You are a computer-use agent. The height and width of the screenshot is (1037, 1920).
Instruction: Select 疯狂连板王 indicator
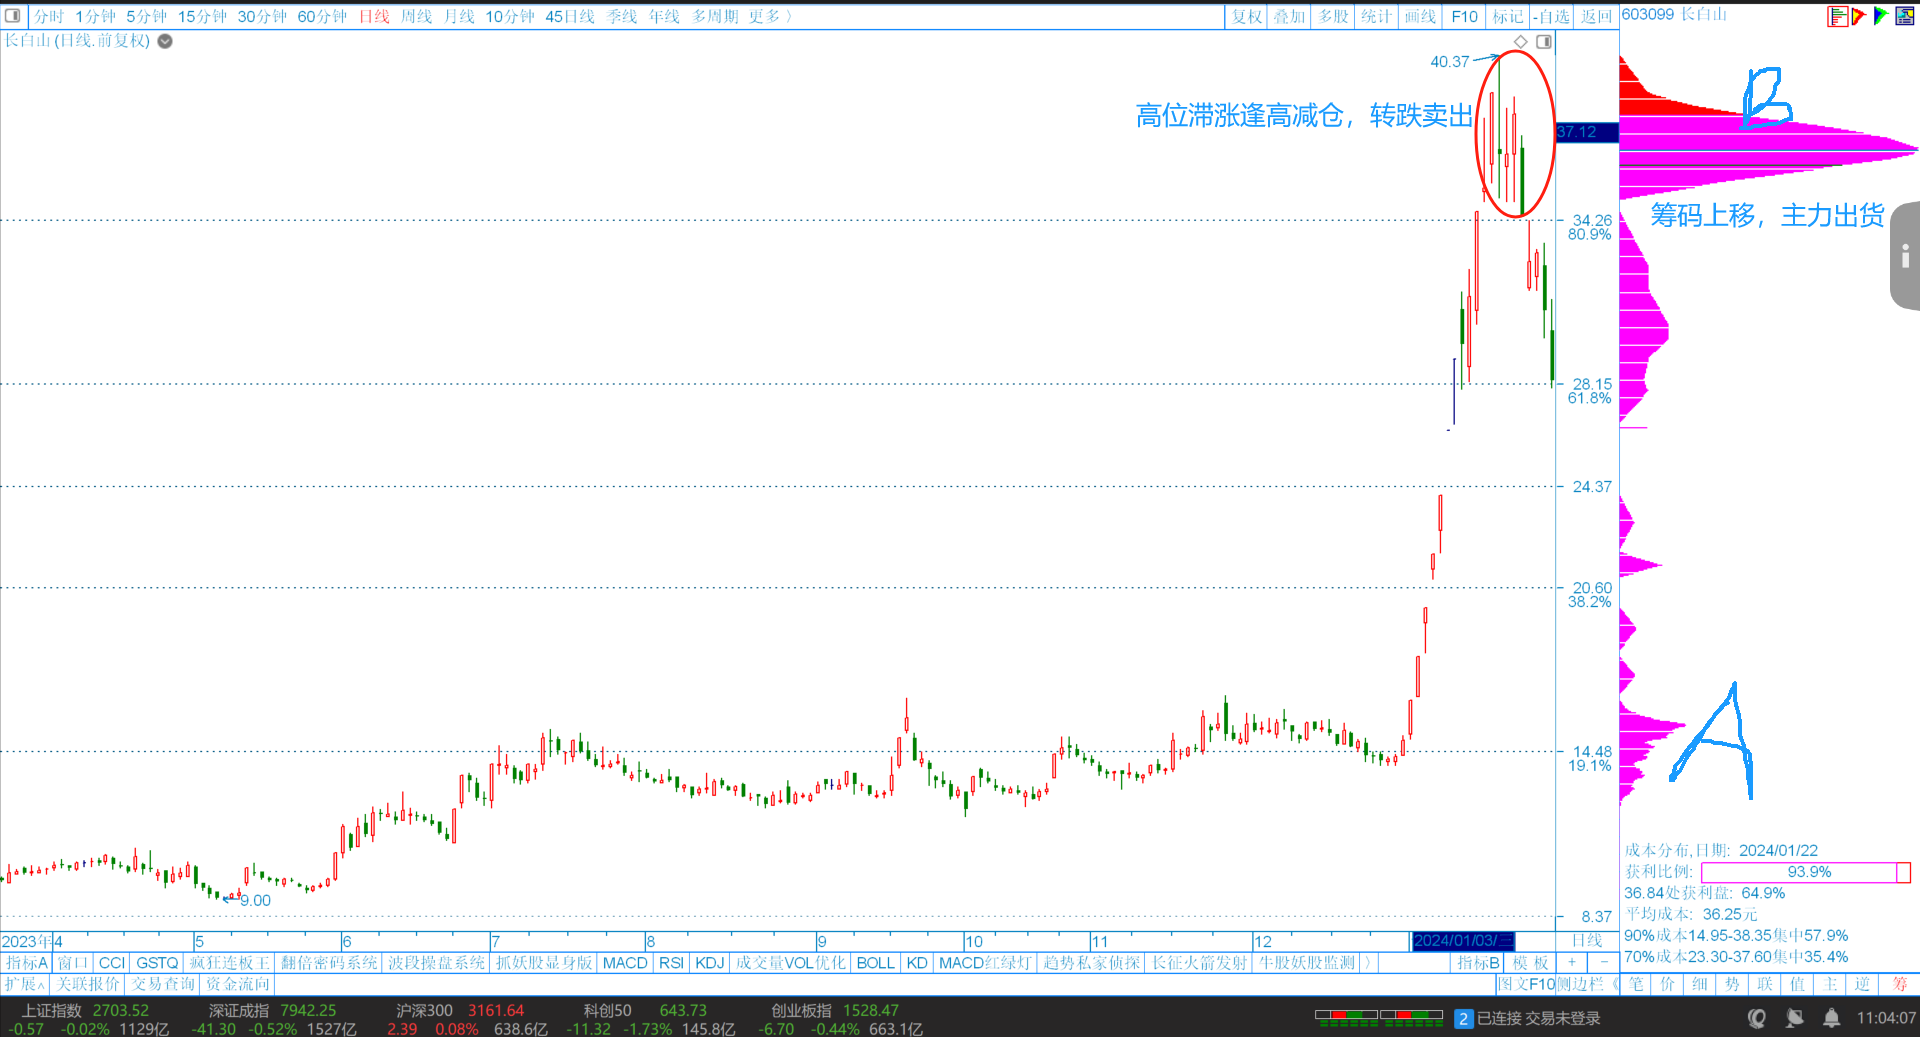(x=230, y=963)
